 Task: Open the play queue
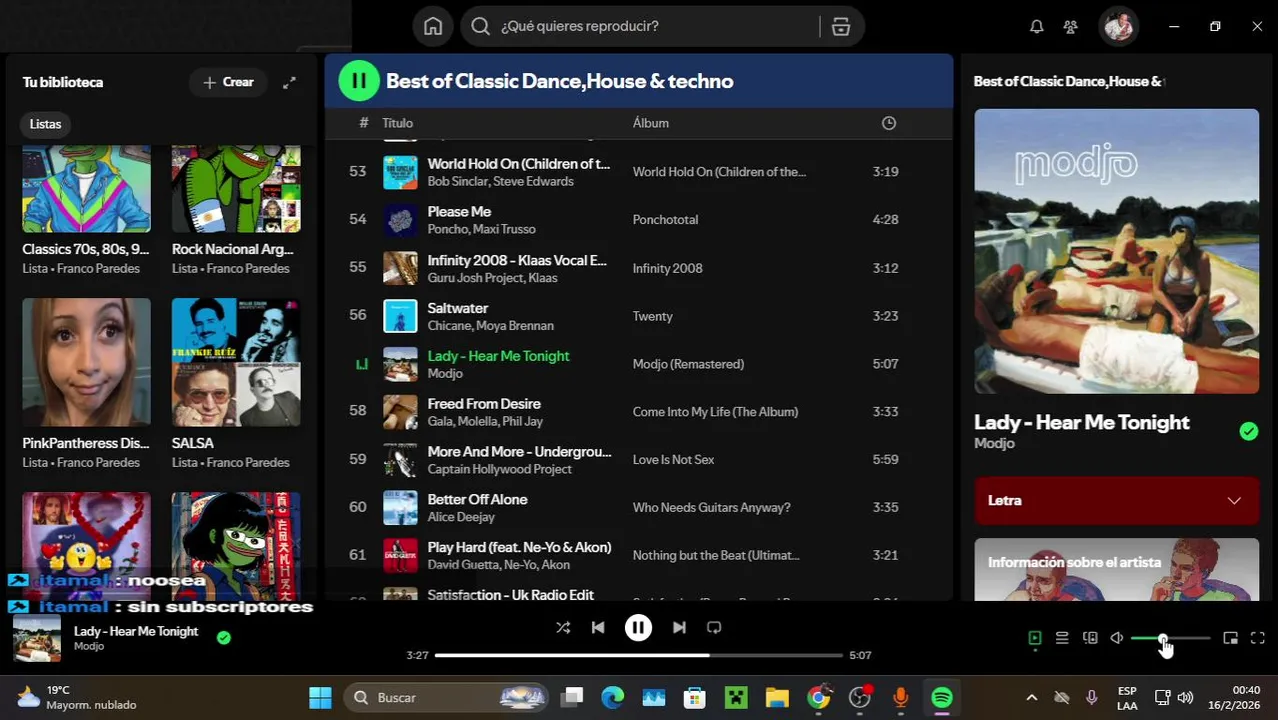coord(1062,638)
